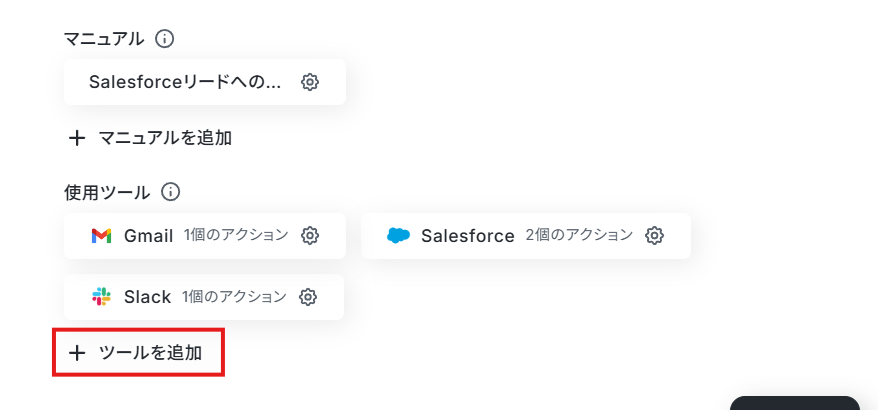Viewport: 878px width, 410px height.
Task: Click the info icon beside マニュアル
Action: tap(164, 39)
